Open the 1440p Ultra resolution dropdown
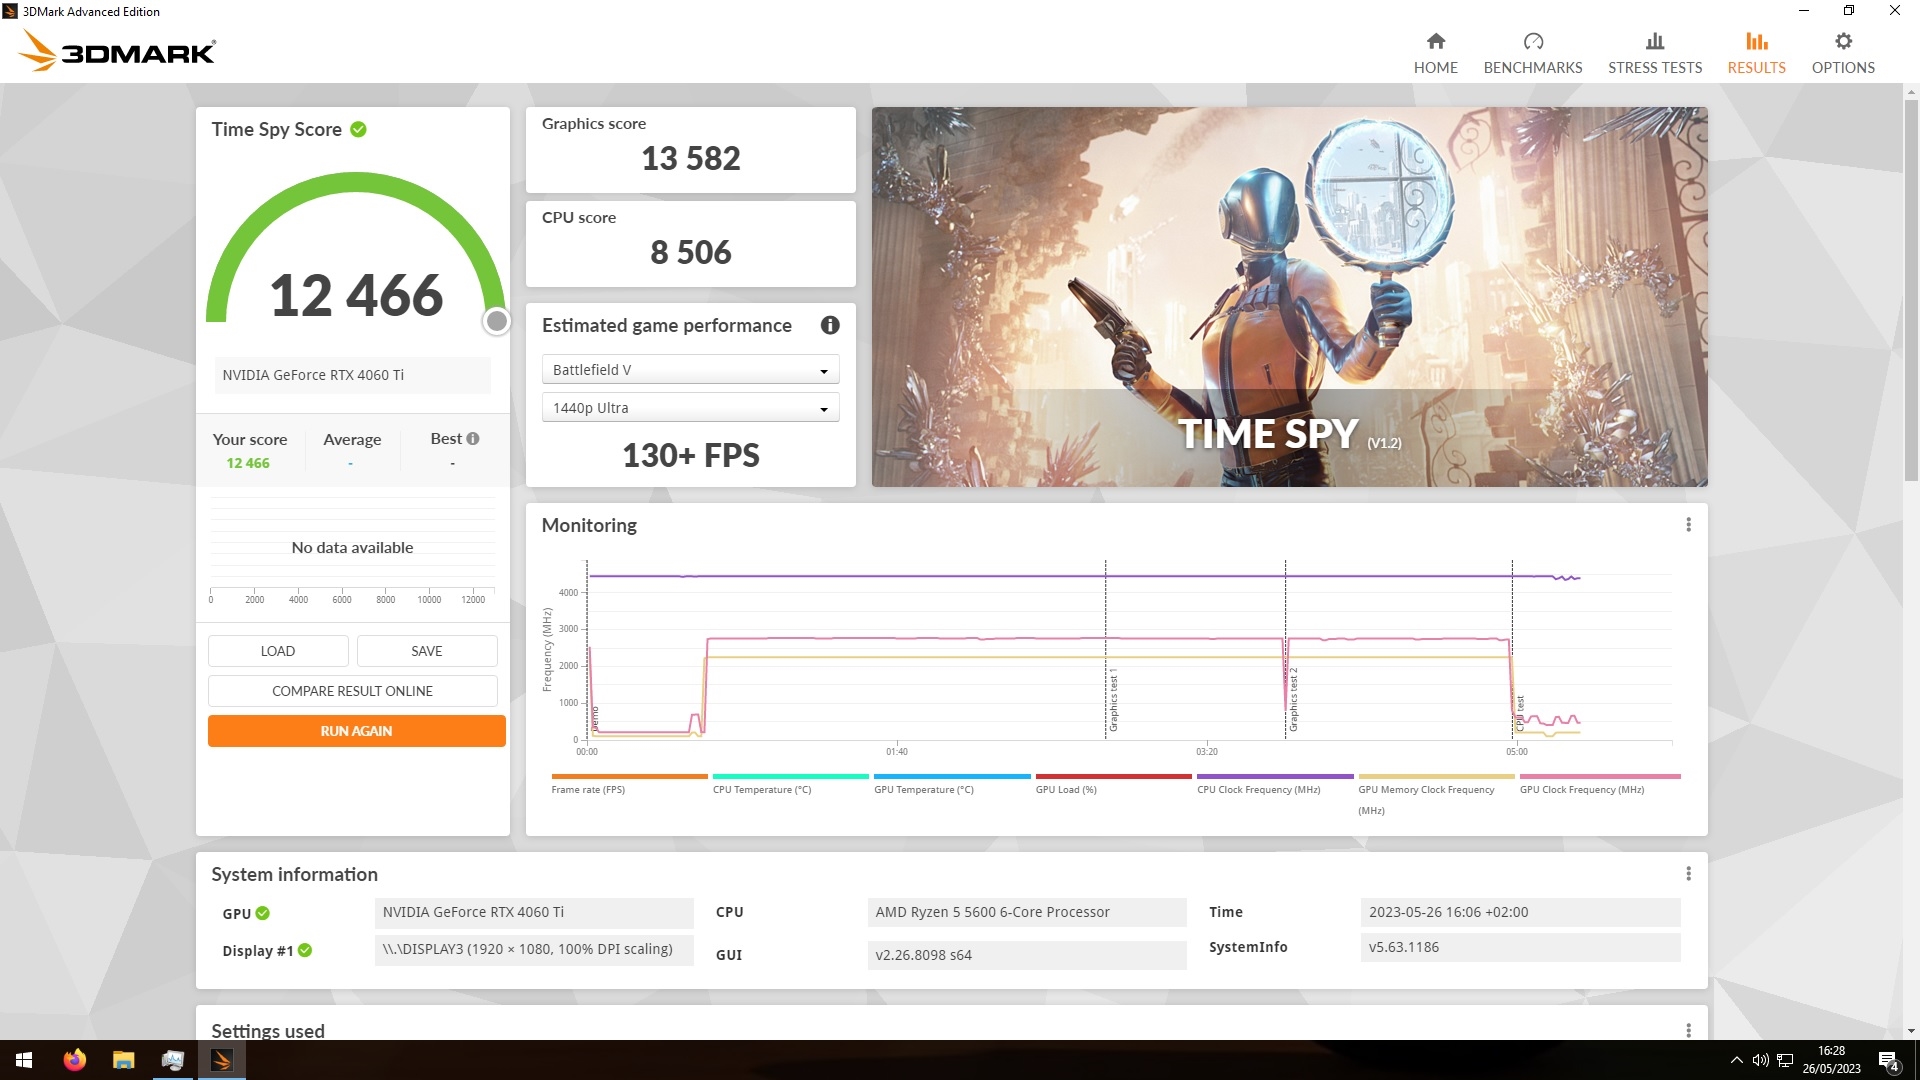 click(690, 408)
